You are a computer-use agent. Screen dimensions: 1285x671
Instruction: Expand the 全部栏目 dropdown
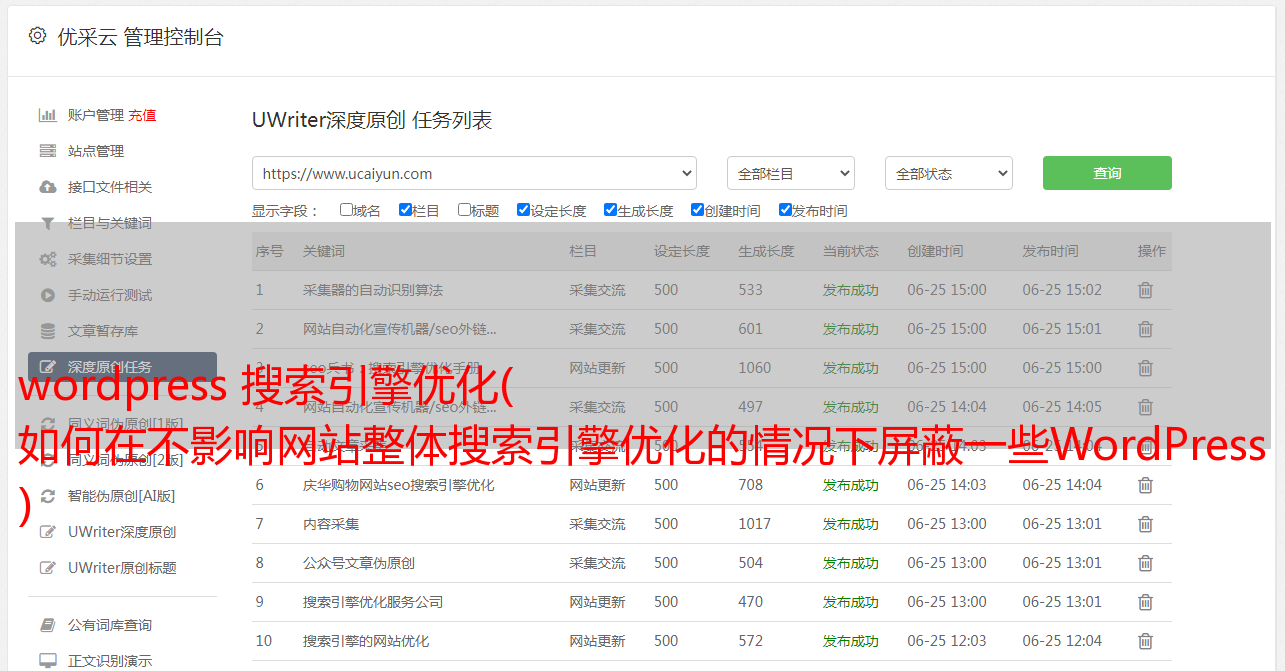790,173
